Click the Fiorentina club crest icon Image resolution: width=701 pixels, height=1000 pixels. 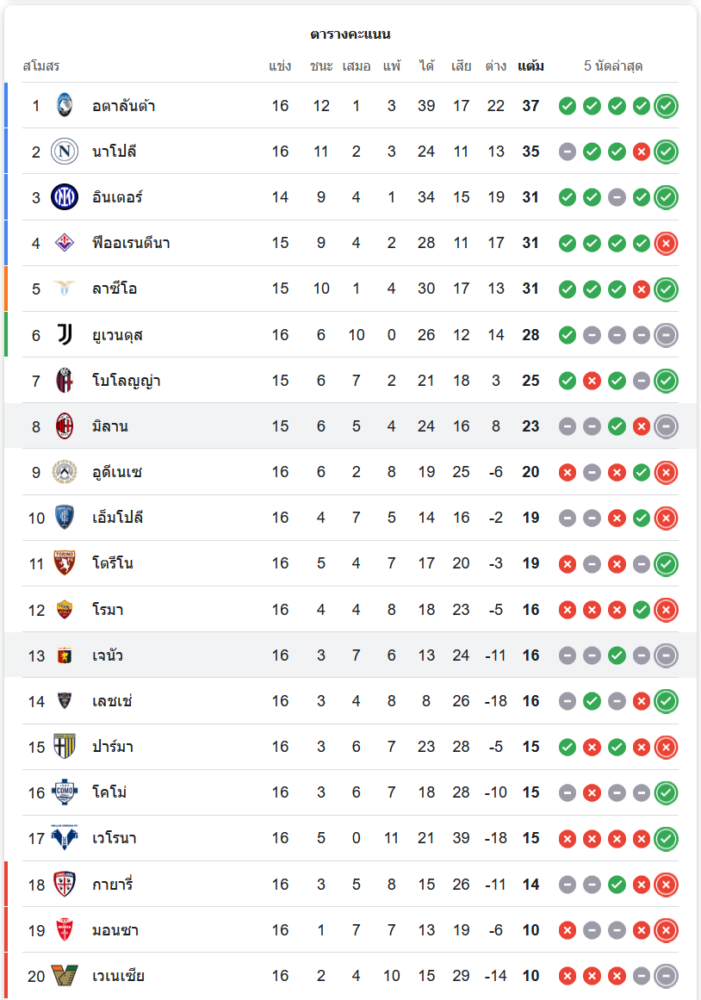click(x=65, y=243)
